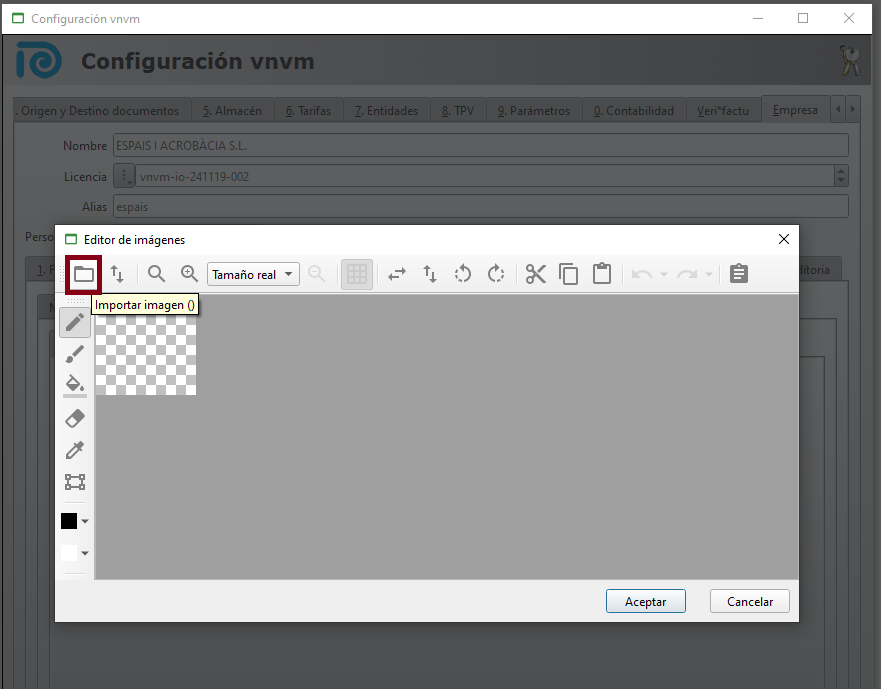Pick the Eyedropper color picker tool
881x689 pixels.
[75, 450]
